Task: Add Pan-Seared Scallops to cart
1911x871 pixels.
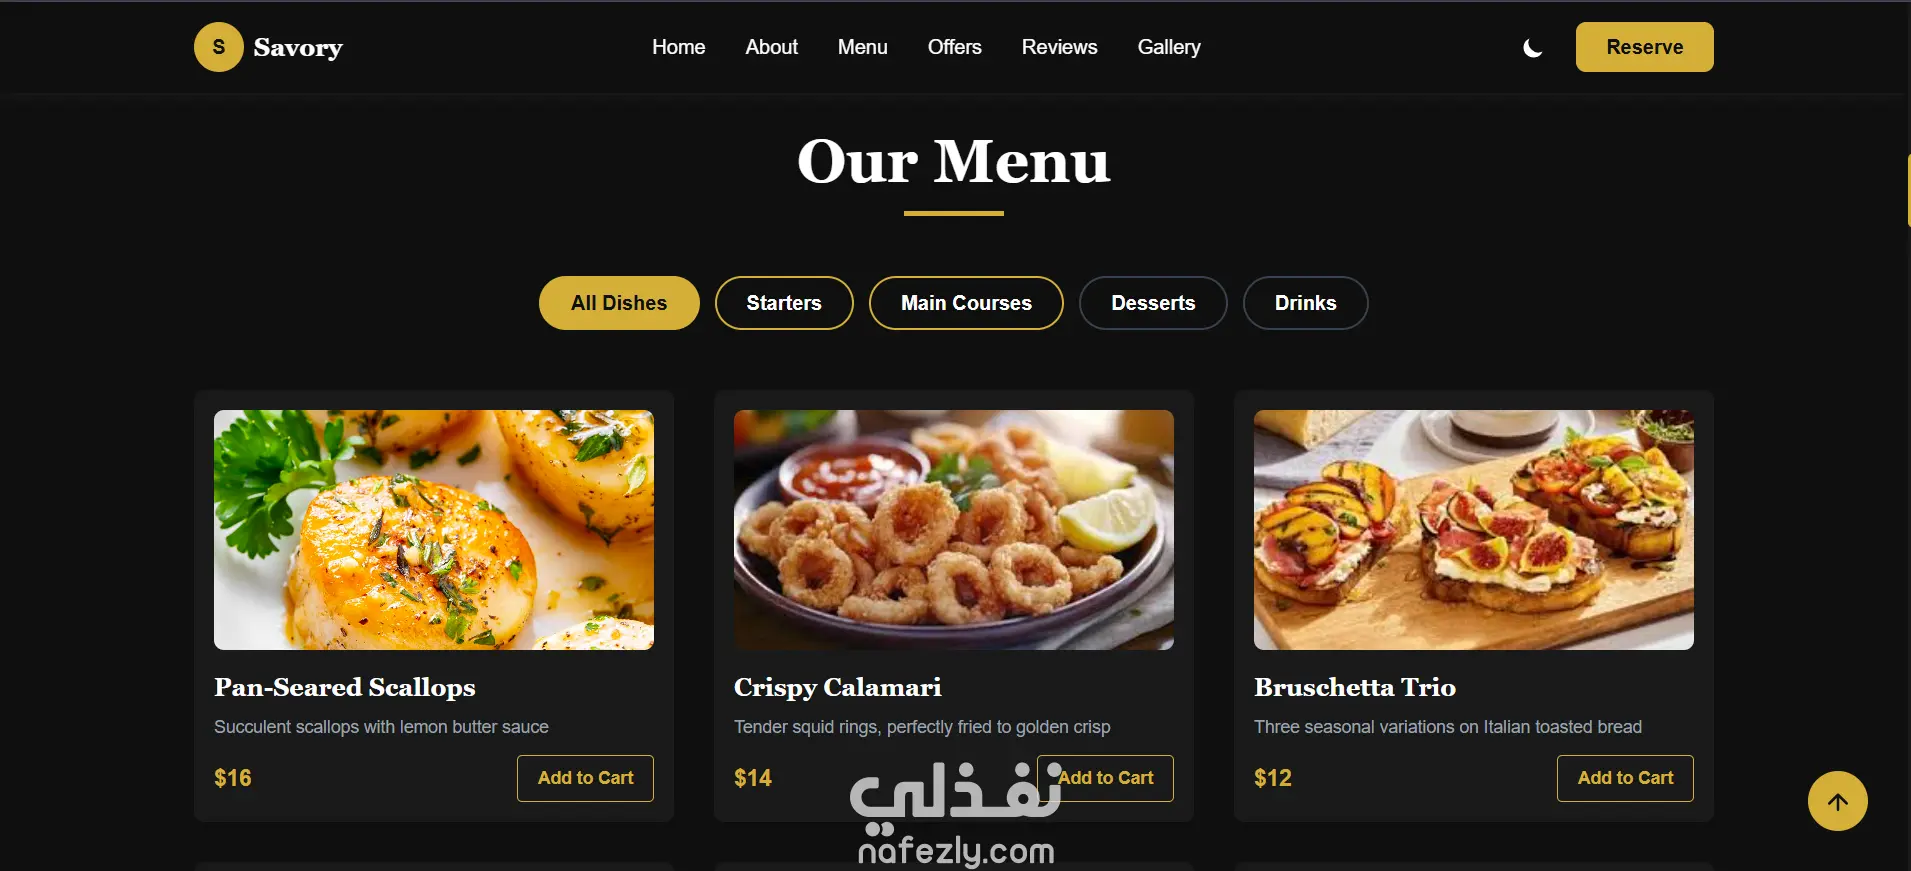Action: tap(585, 778)
